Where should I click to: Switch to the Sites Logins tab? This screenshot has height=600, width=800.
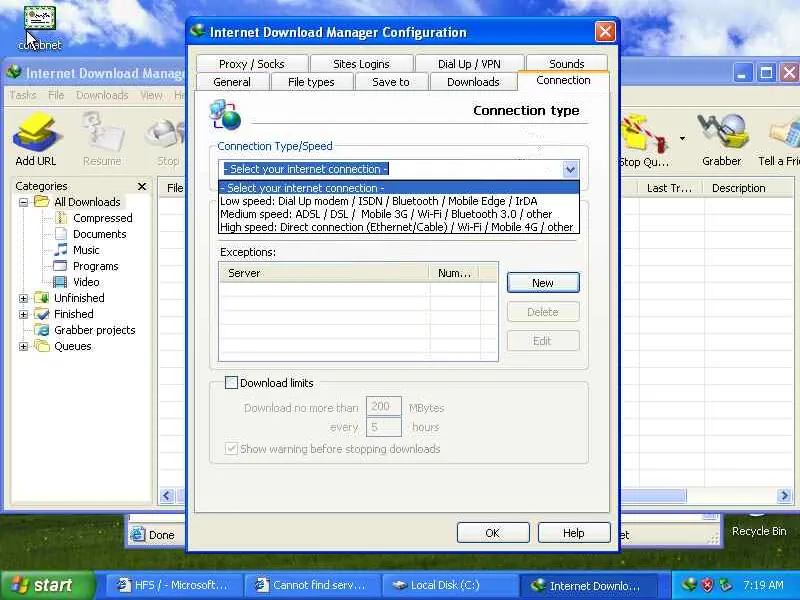(361, 64)
